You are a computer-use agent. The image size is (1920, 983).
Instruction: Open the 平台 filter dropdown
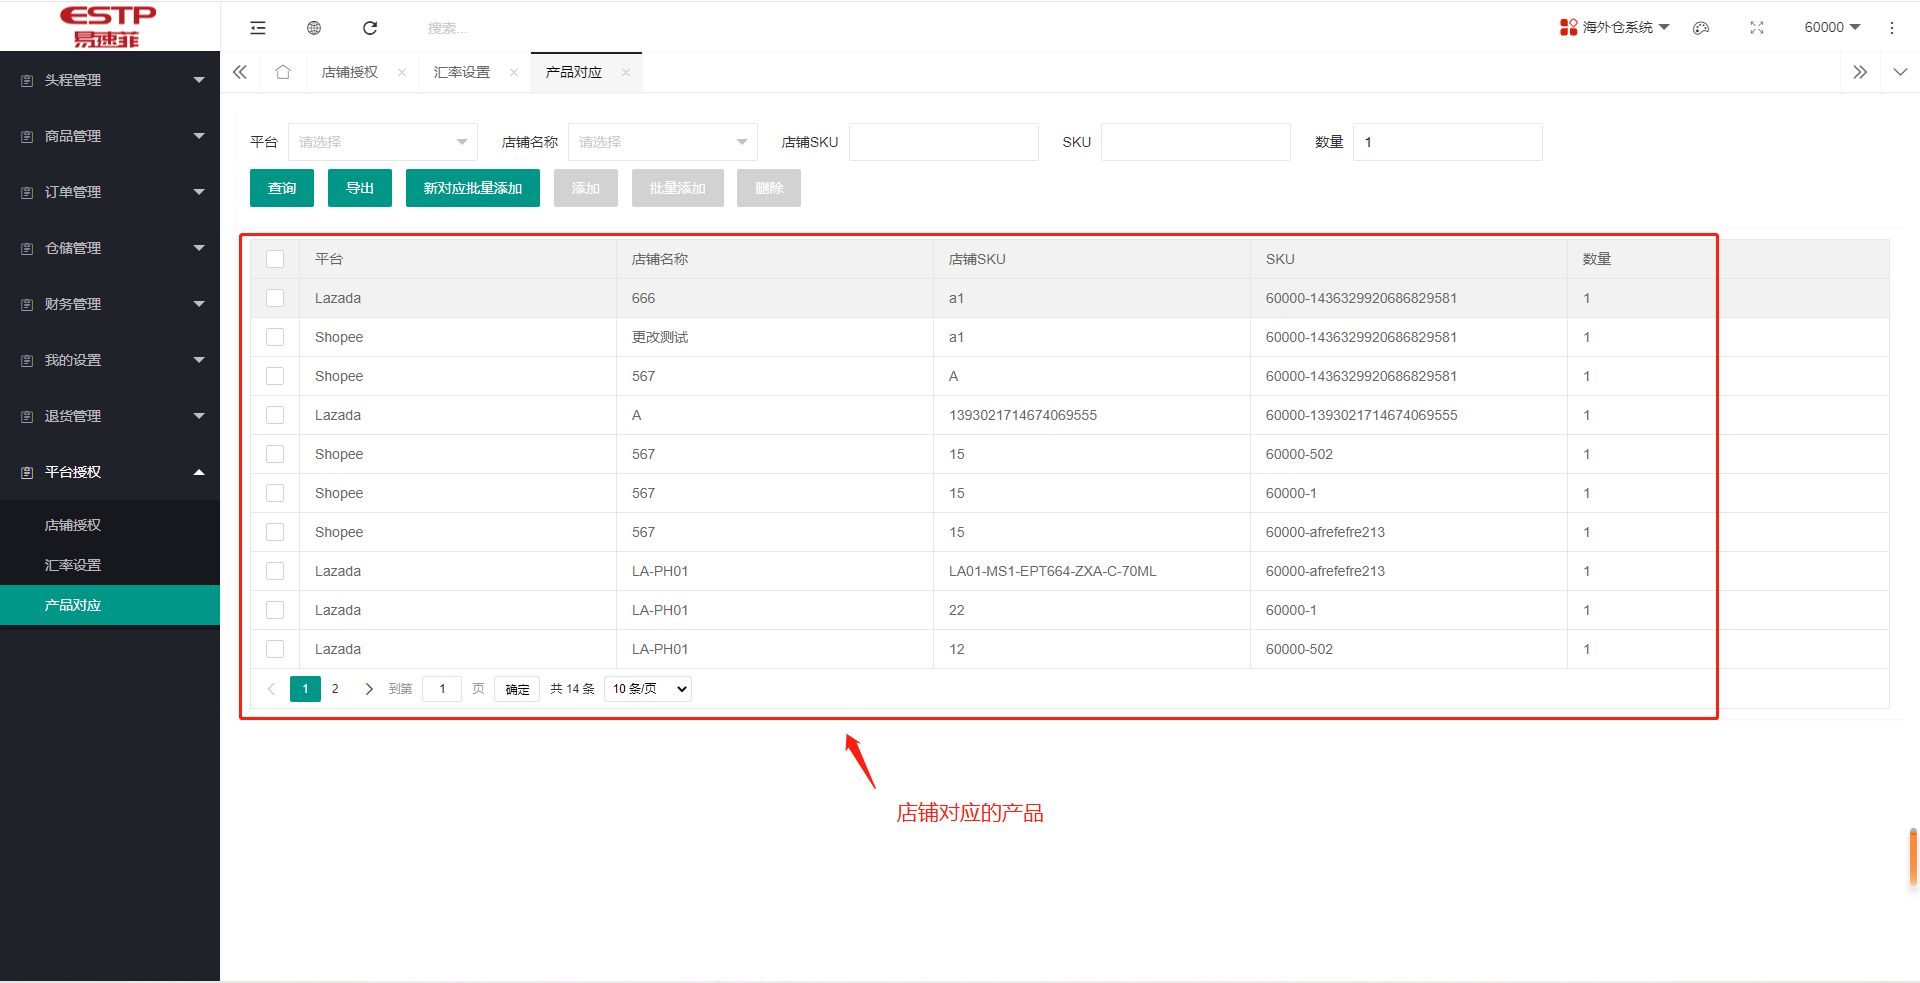tap(382, 142)
